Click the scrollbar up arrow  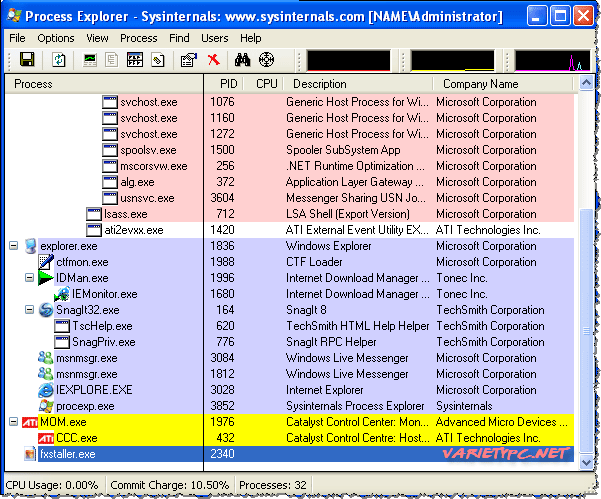(586, 82)
